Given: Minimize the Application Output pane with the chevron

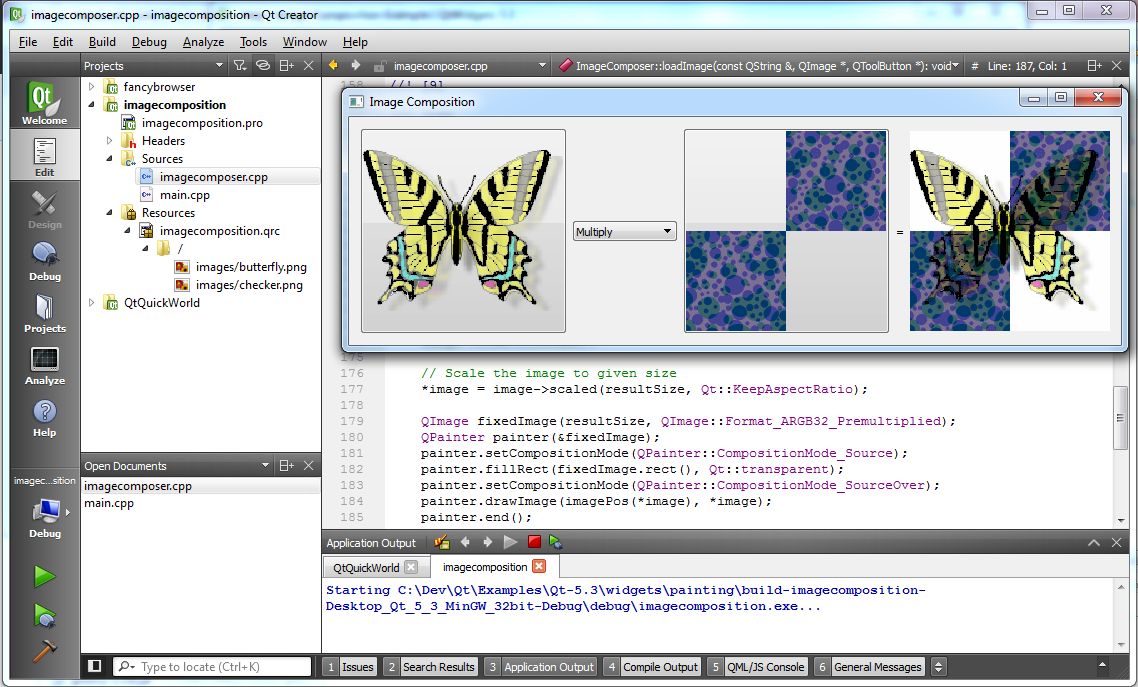Looking at the screenshot, I should pyautogui.click(x=1094, y=543).
